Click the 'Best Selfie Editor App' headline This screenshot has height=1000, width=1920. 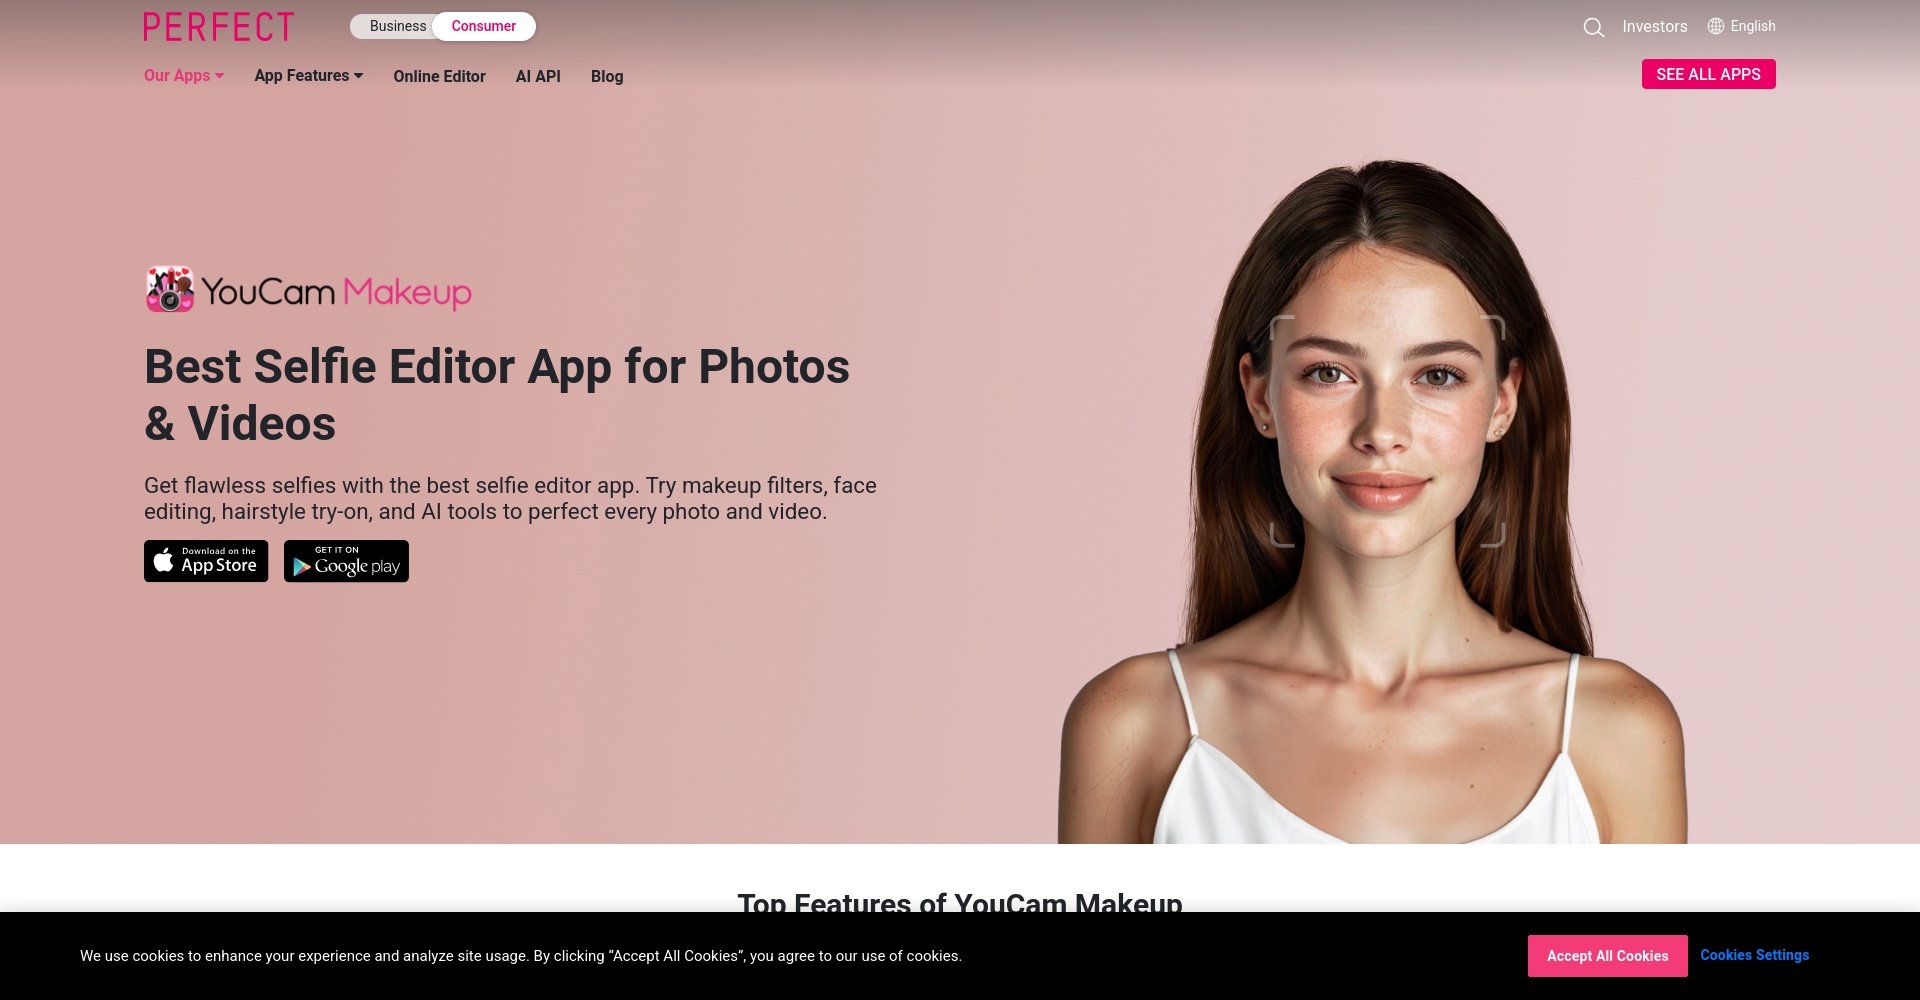click(497, 395)
